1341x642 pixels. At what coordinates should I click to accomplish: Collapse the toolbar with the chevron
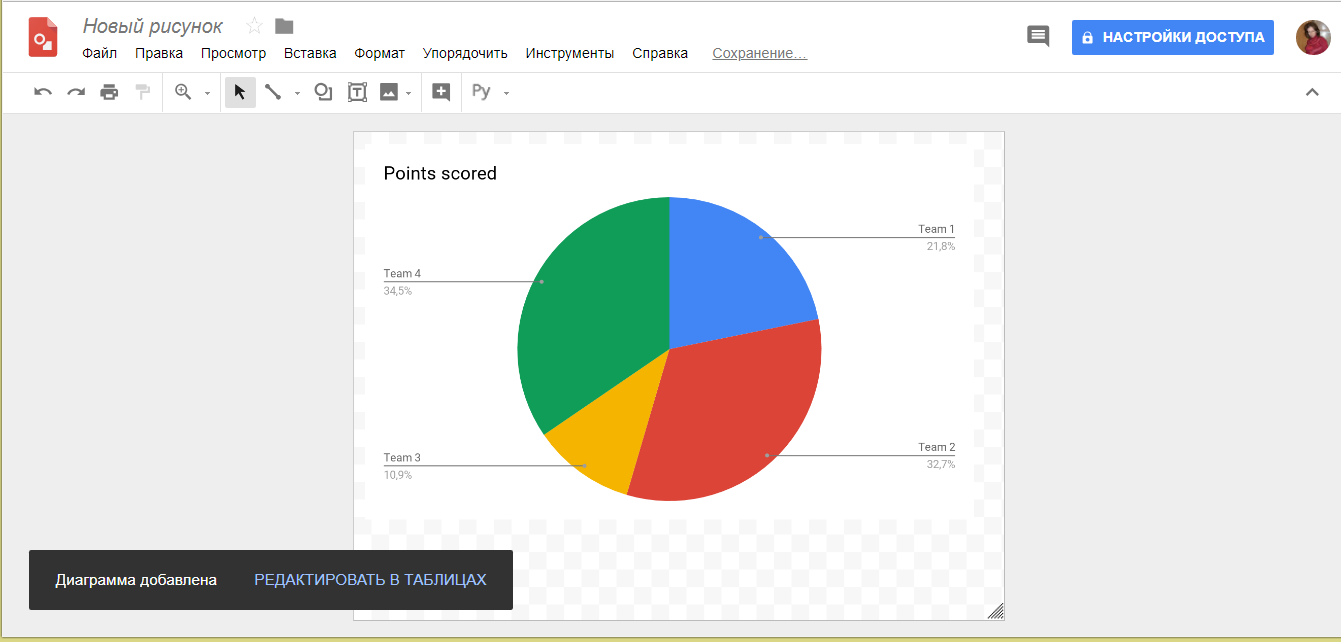tap(1313, 91)
